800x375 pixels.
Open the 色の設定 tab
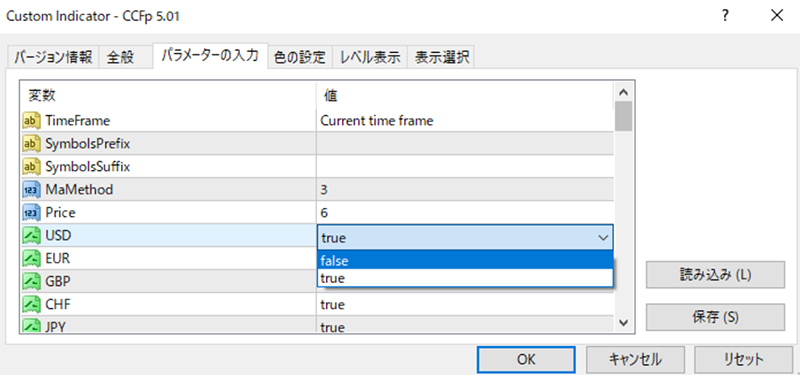tap(300, 57)
